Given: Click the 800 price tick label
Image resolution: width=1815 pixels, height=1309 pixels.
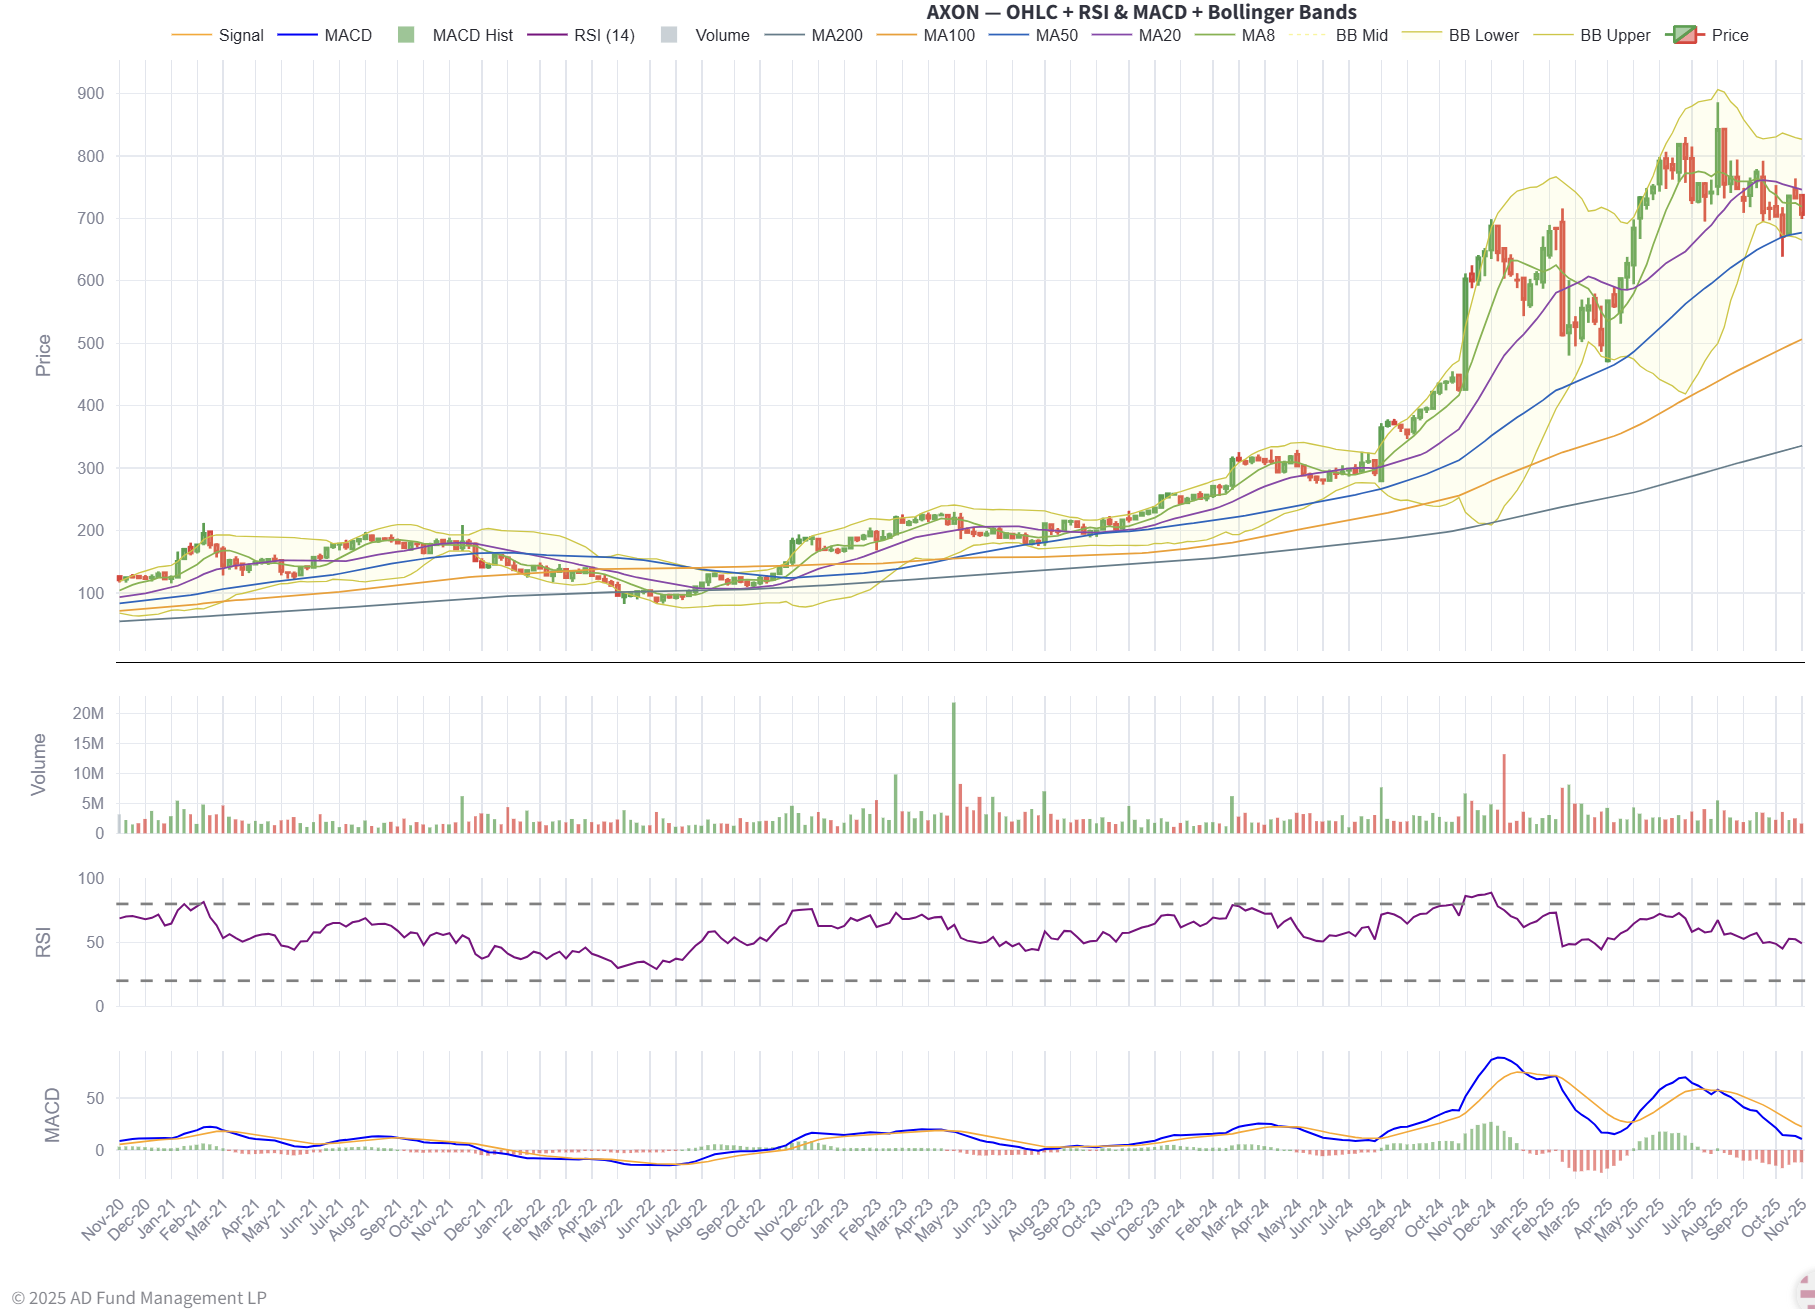Looking at the screenshot, I should (x=90, y=156).
